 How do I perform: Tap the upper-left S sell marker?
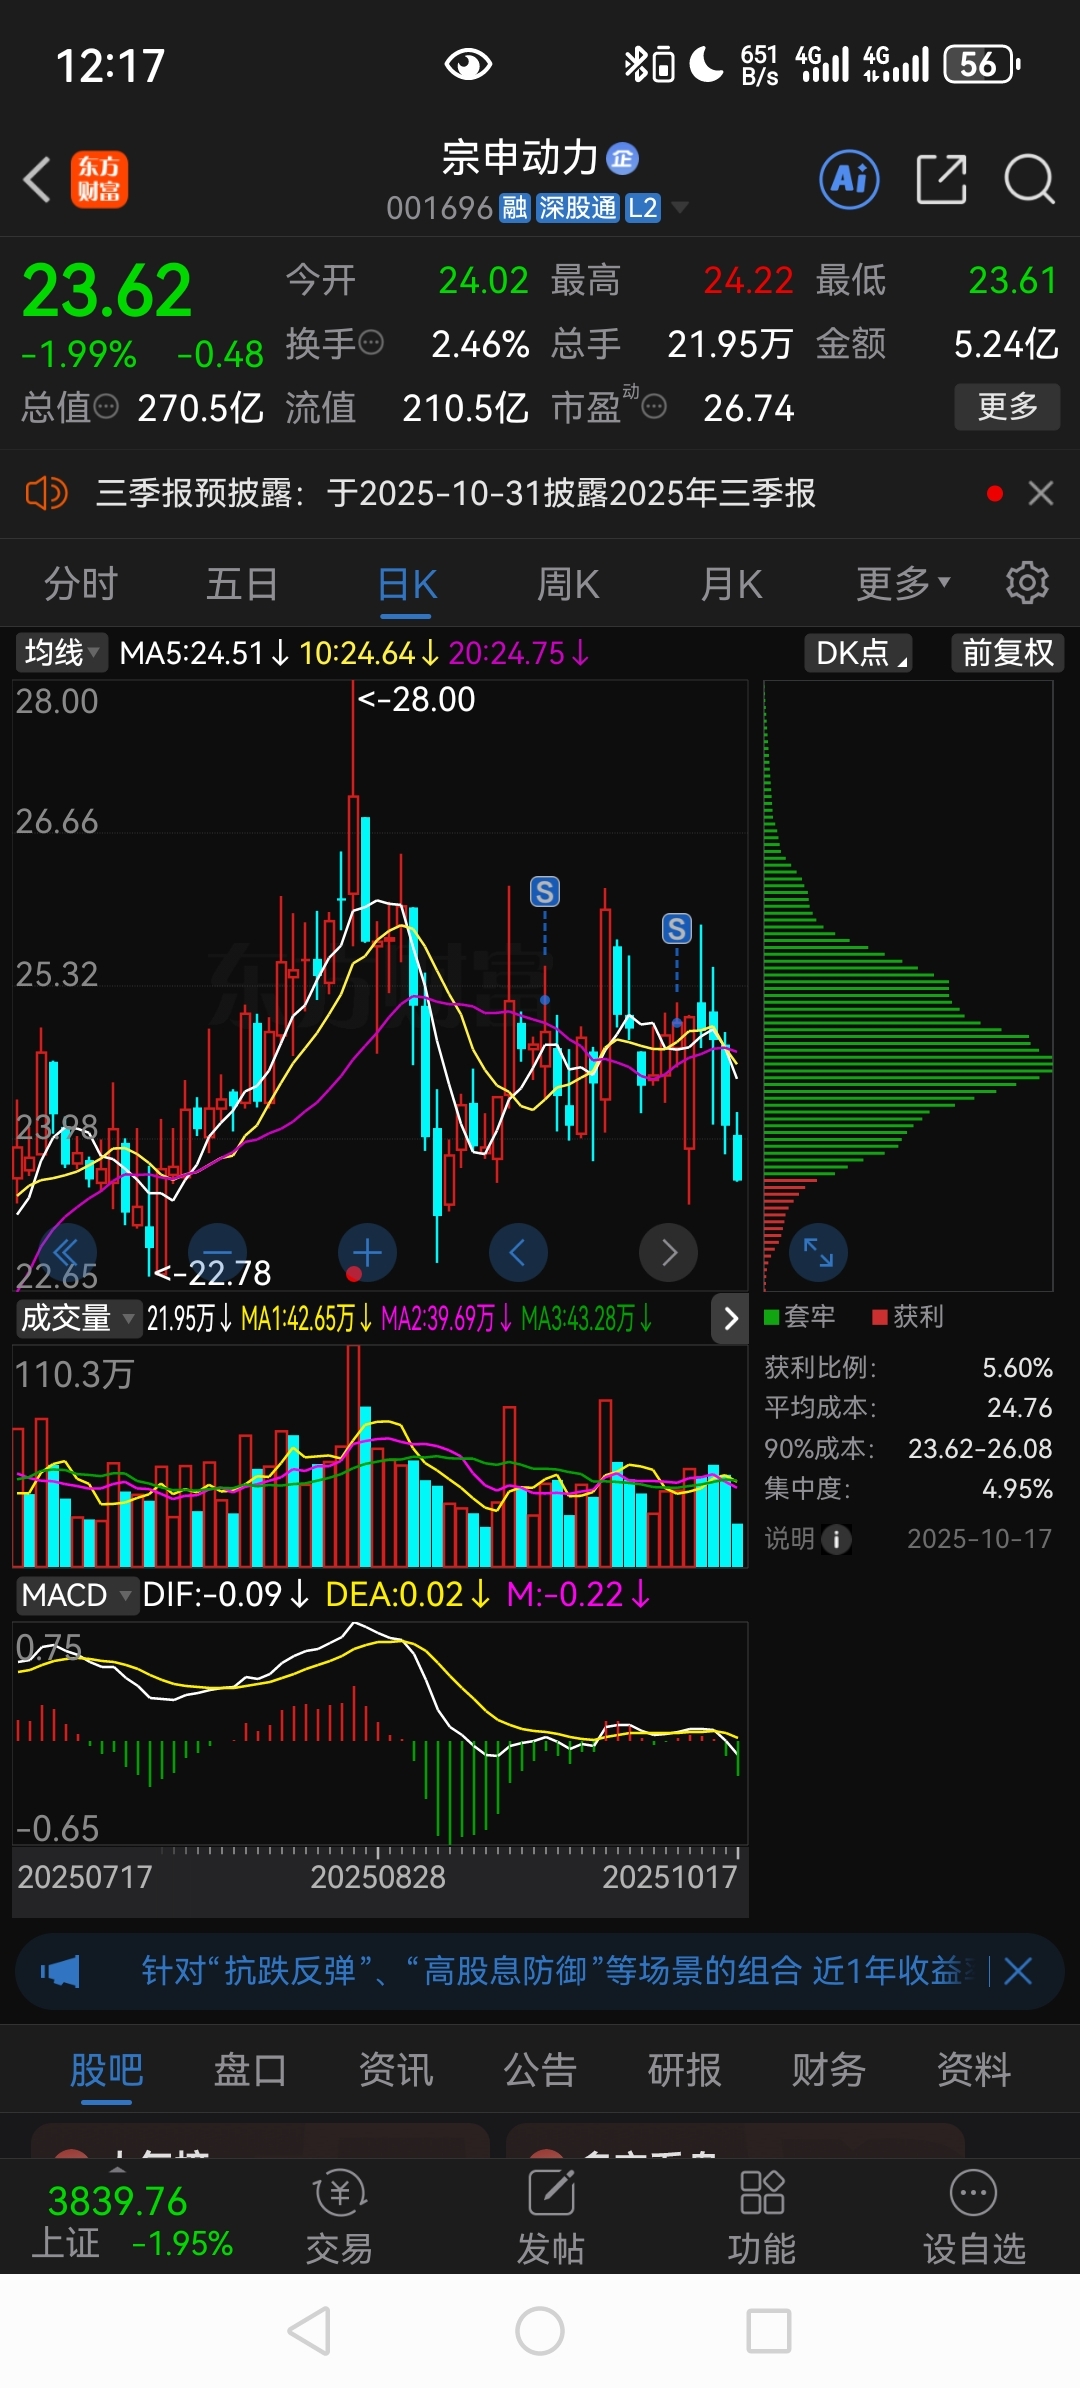pos(545,892)
